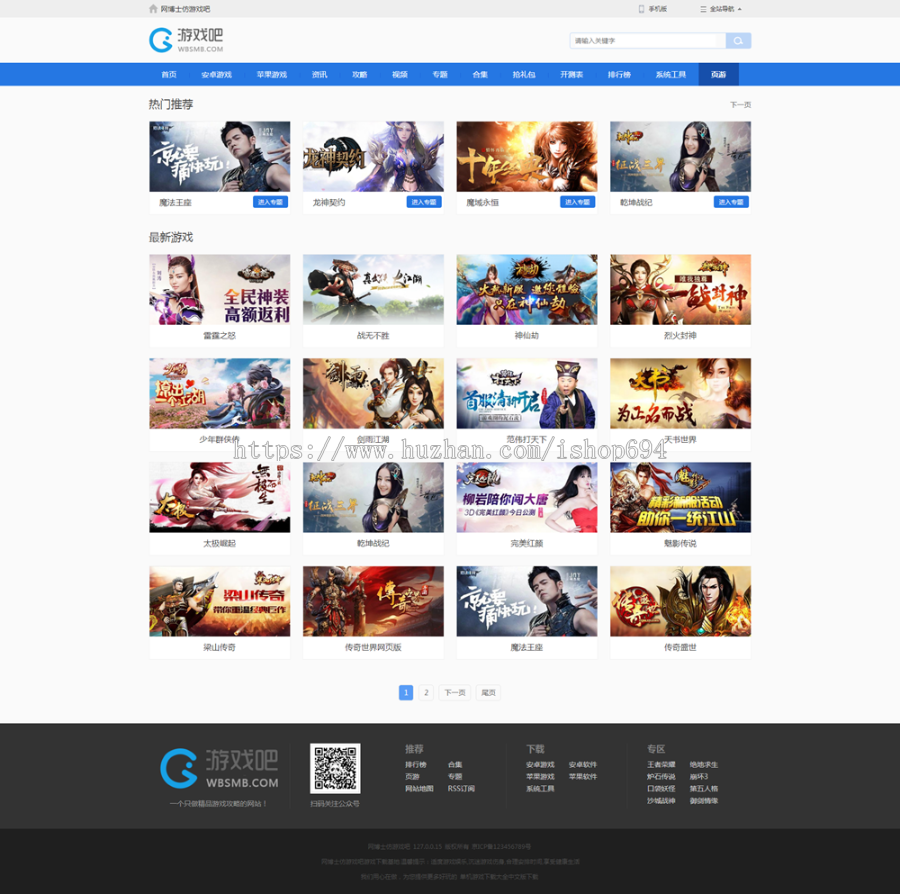Screen dimensions: 900x894
Task: Open the 范伟打天下 game thumbnail
Action: (527, 393)
